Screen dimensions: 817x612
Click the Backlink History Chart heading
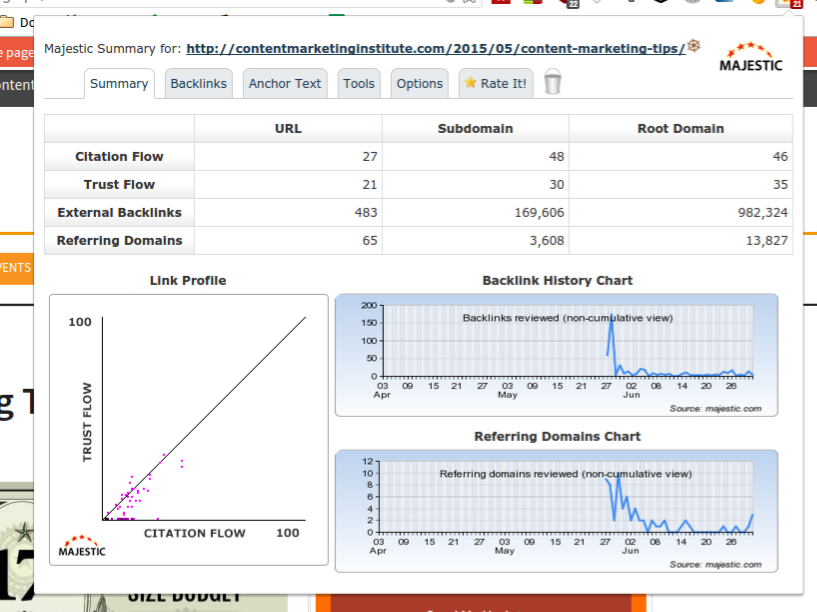tap(558, 281)
